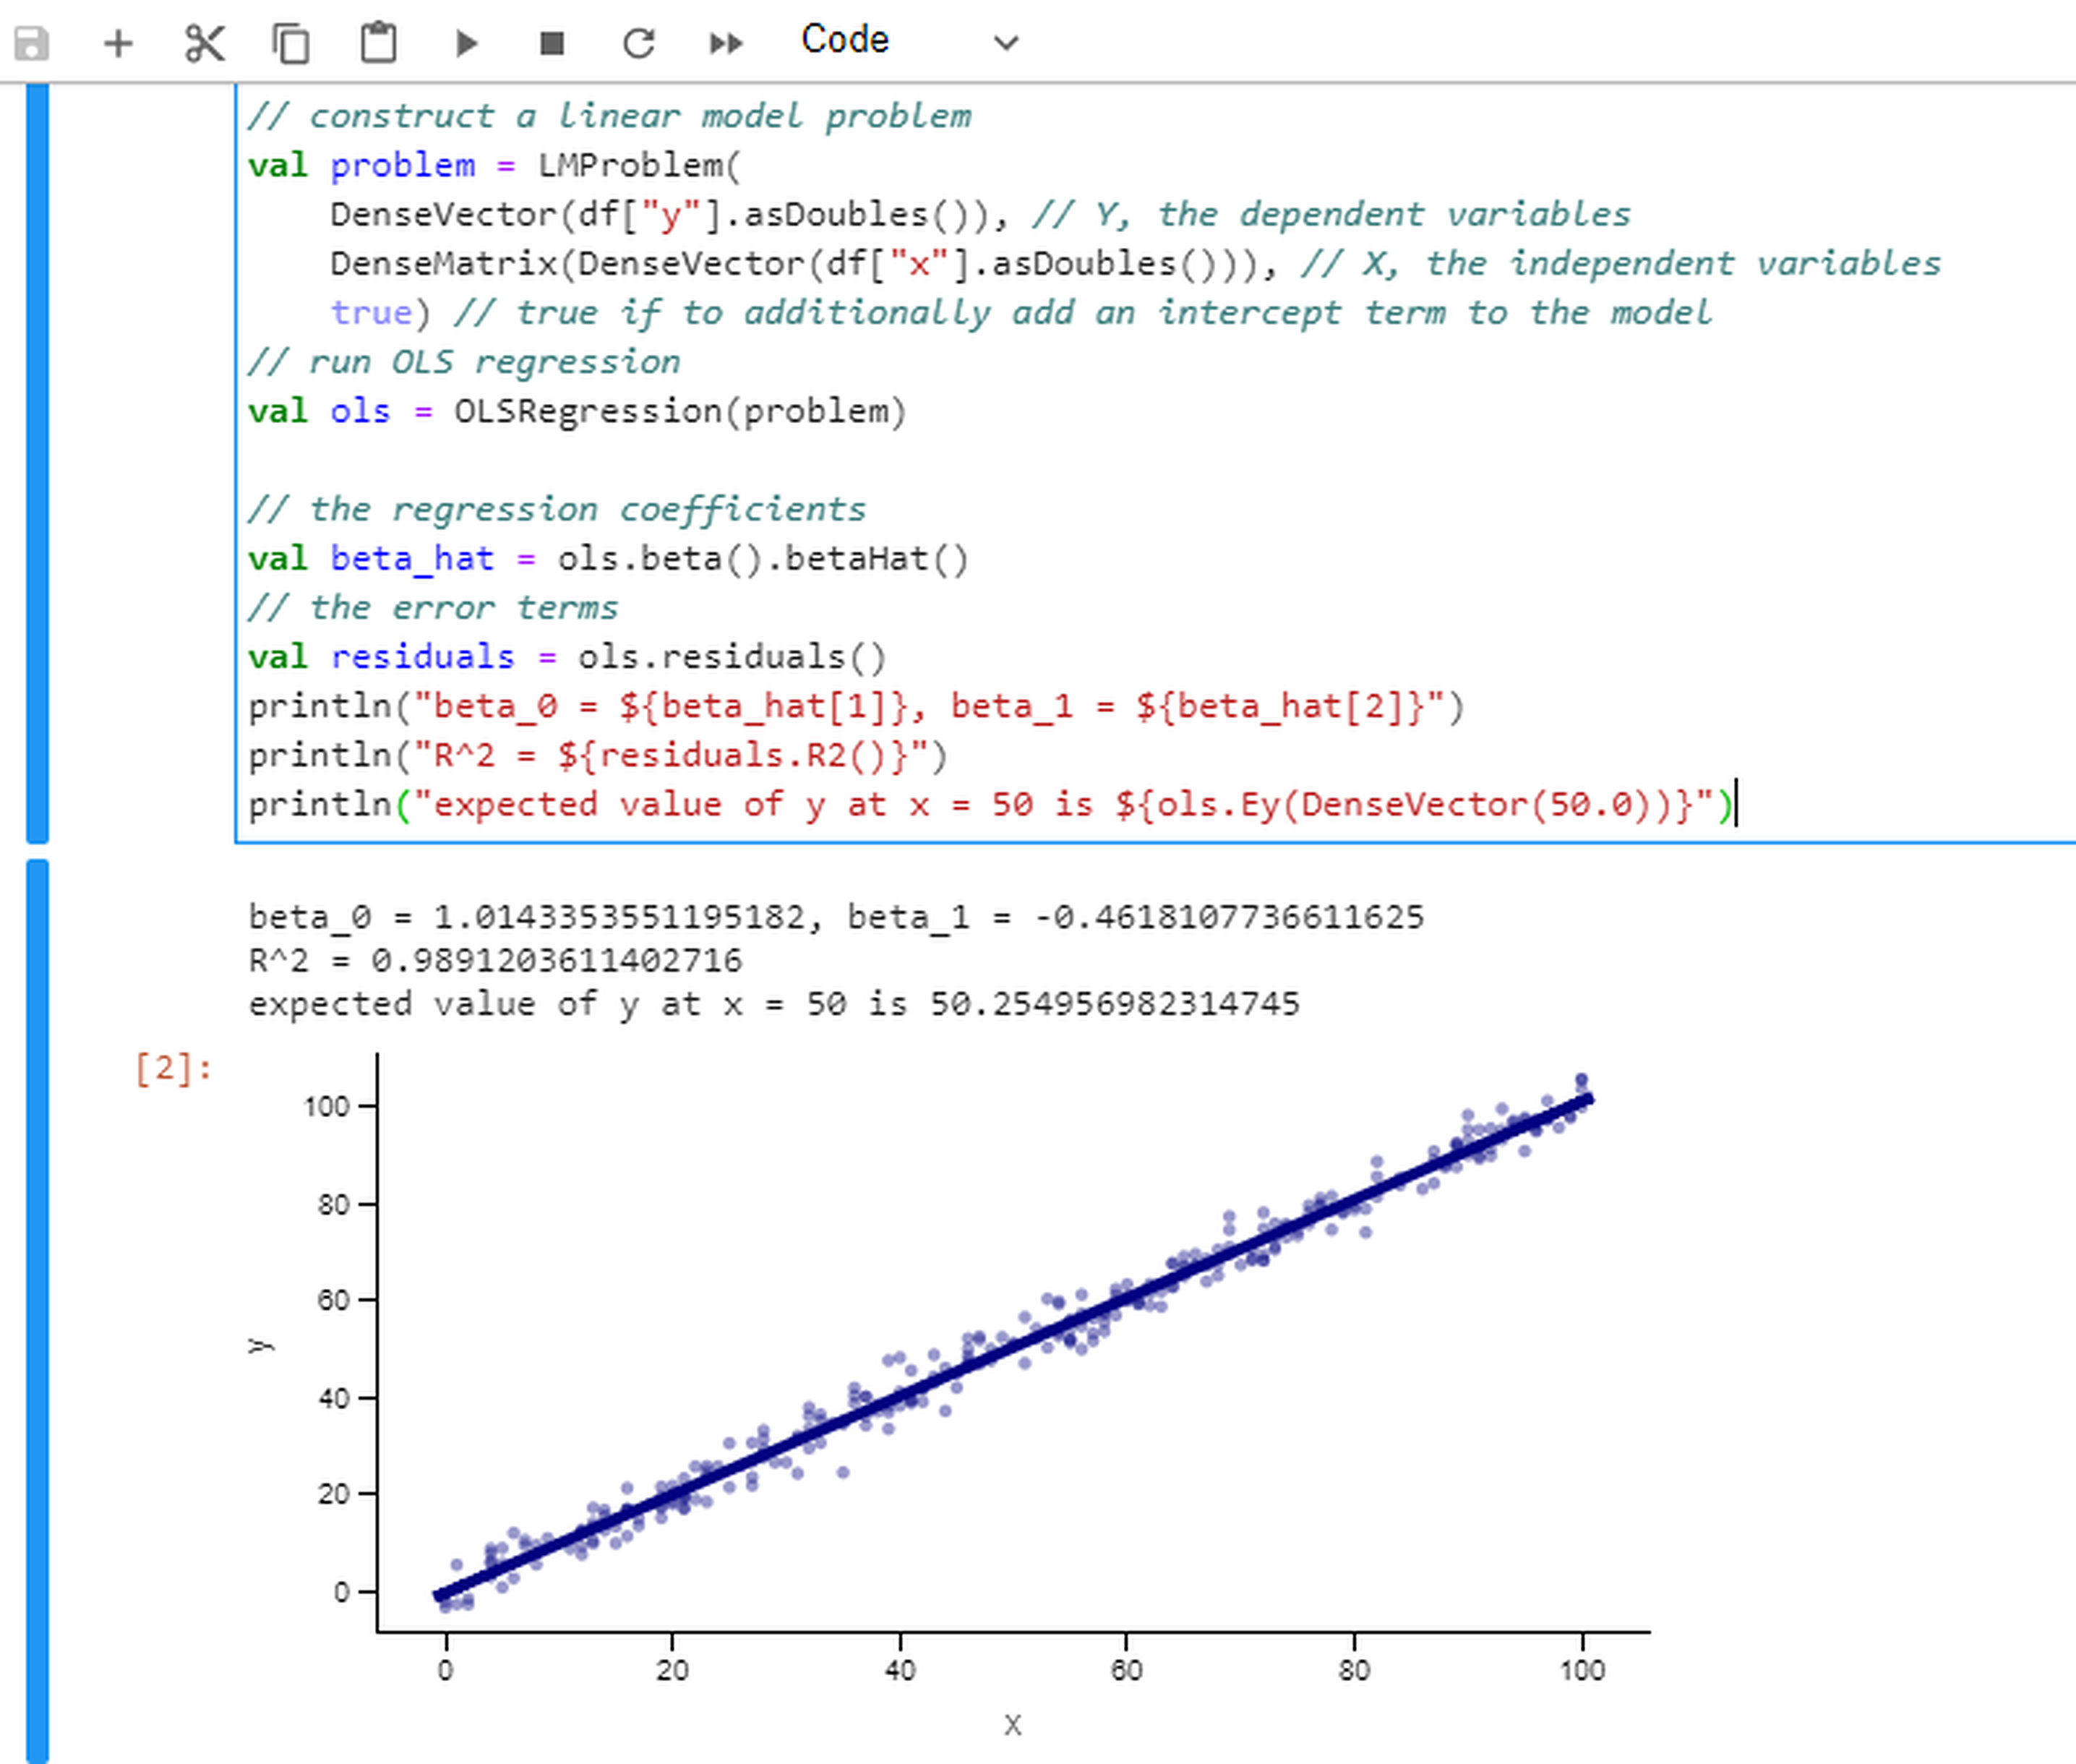
Task: Click the 60 tick on the x axis
Action: point(1126,1670)
